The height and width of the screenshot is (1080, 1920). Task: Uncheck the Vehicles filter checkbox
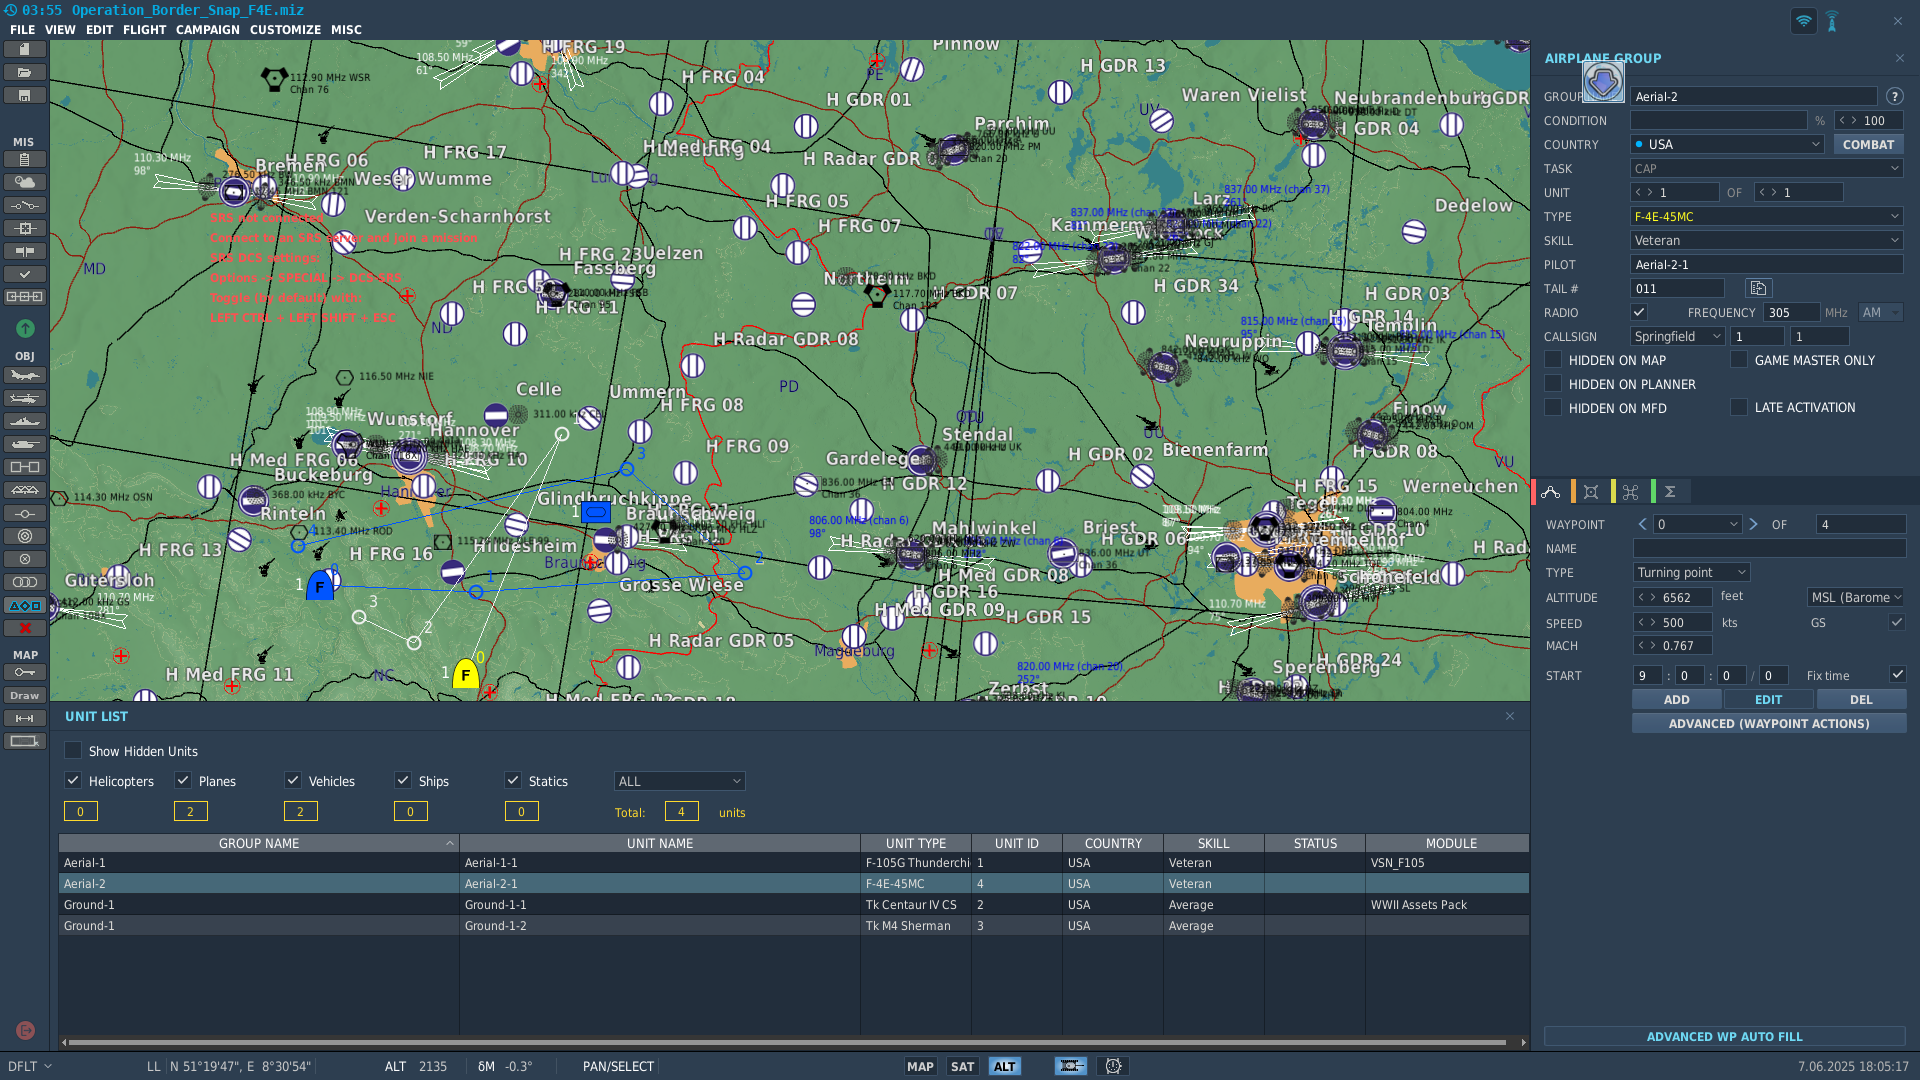293,780
